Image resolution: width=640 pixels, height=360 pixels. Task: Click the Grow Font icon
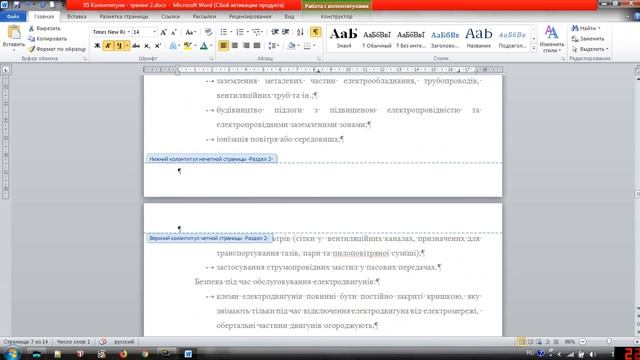(x=163, y=32)
